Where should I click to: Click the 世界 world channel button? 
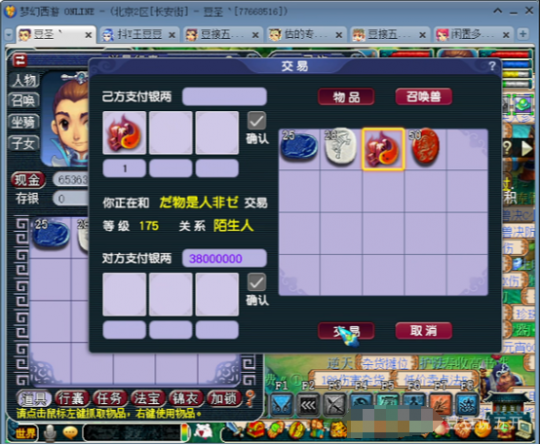pos(25,433)
